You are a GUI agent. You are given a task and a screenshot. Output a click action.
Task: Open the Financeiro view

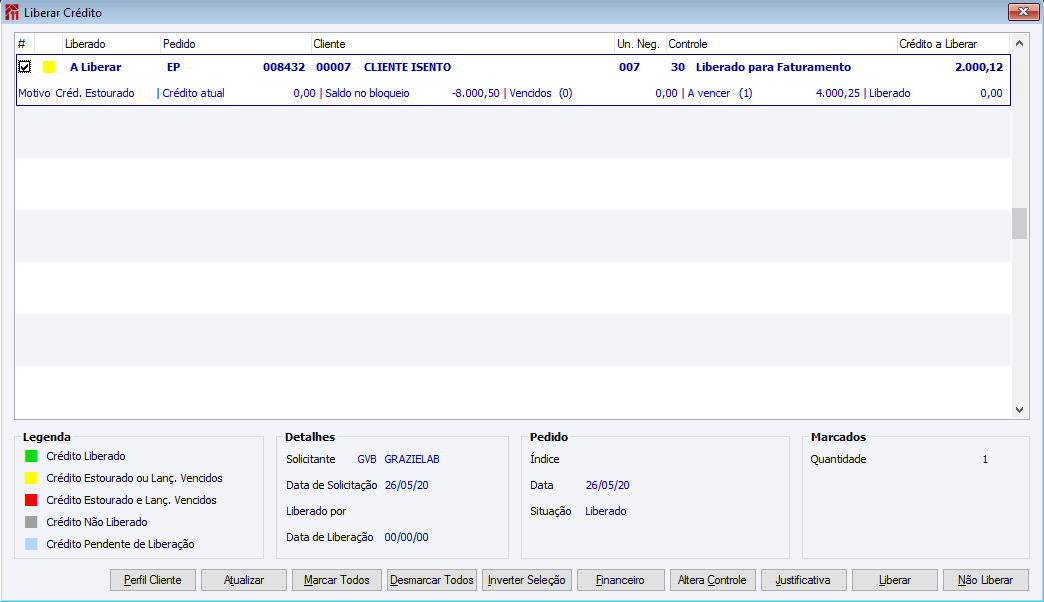pos(621,580)
